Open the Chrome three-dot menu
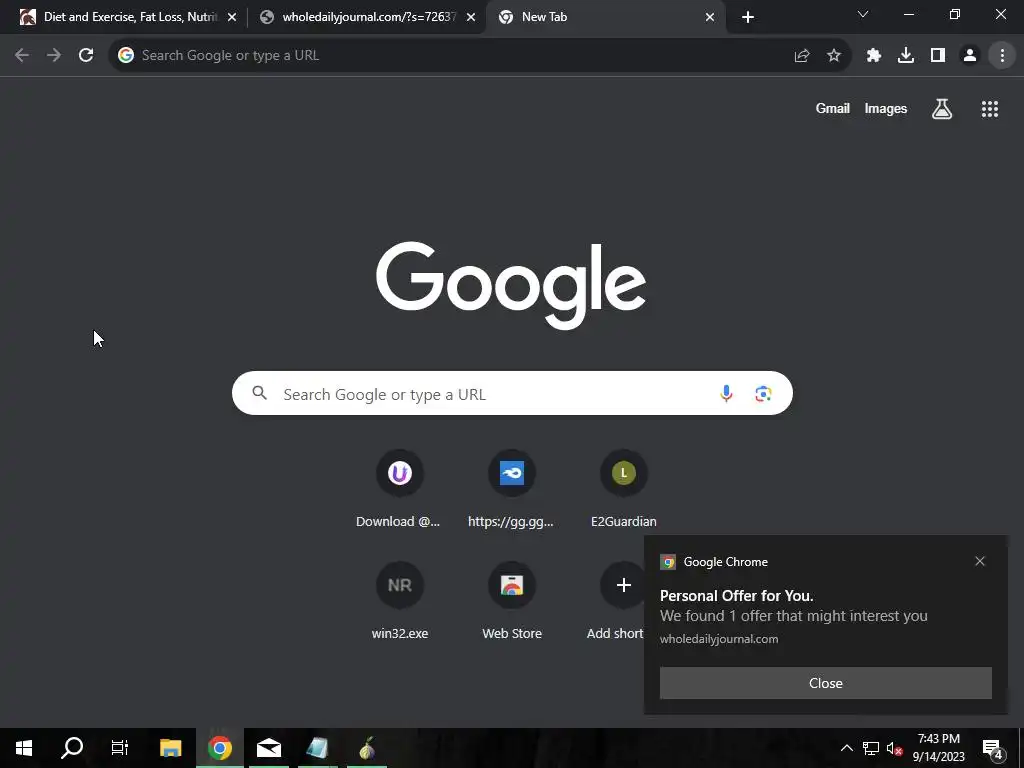Viewport: 1024px width, 768px height. click(x=1002, y=56)
